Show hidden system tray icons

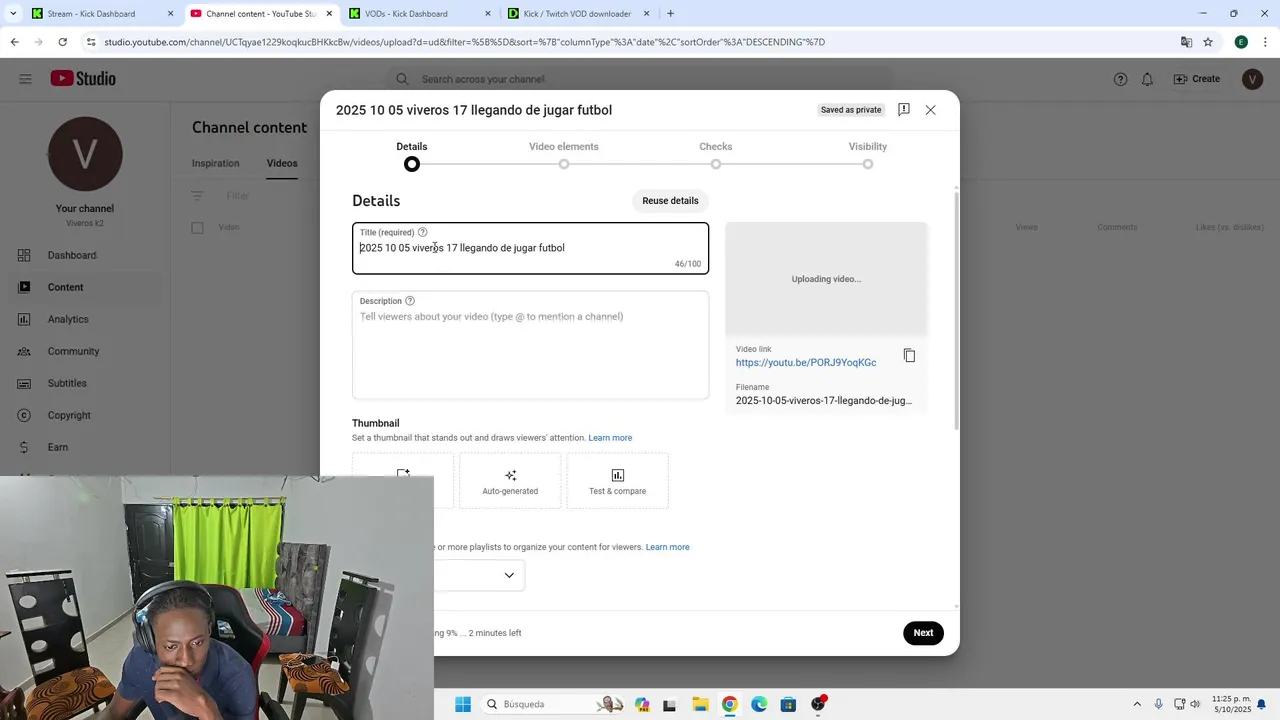coord(1136,704)
